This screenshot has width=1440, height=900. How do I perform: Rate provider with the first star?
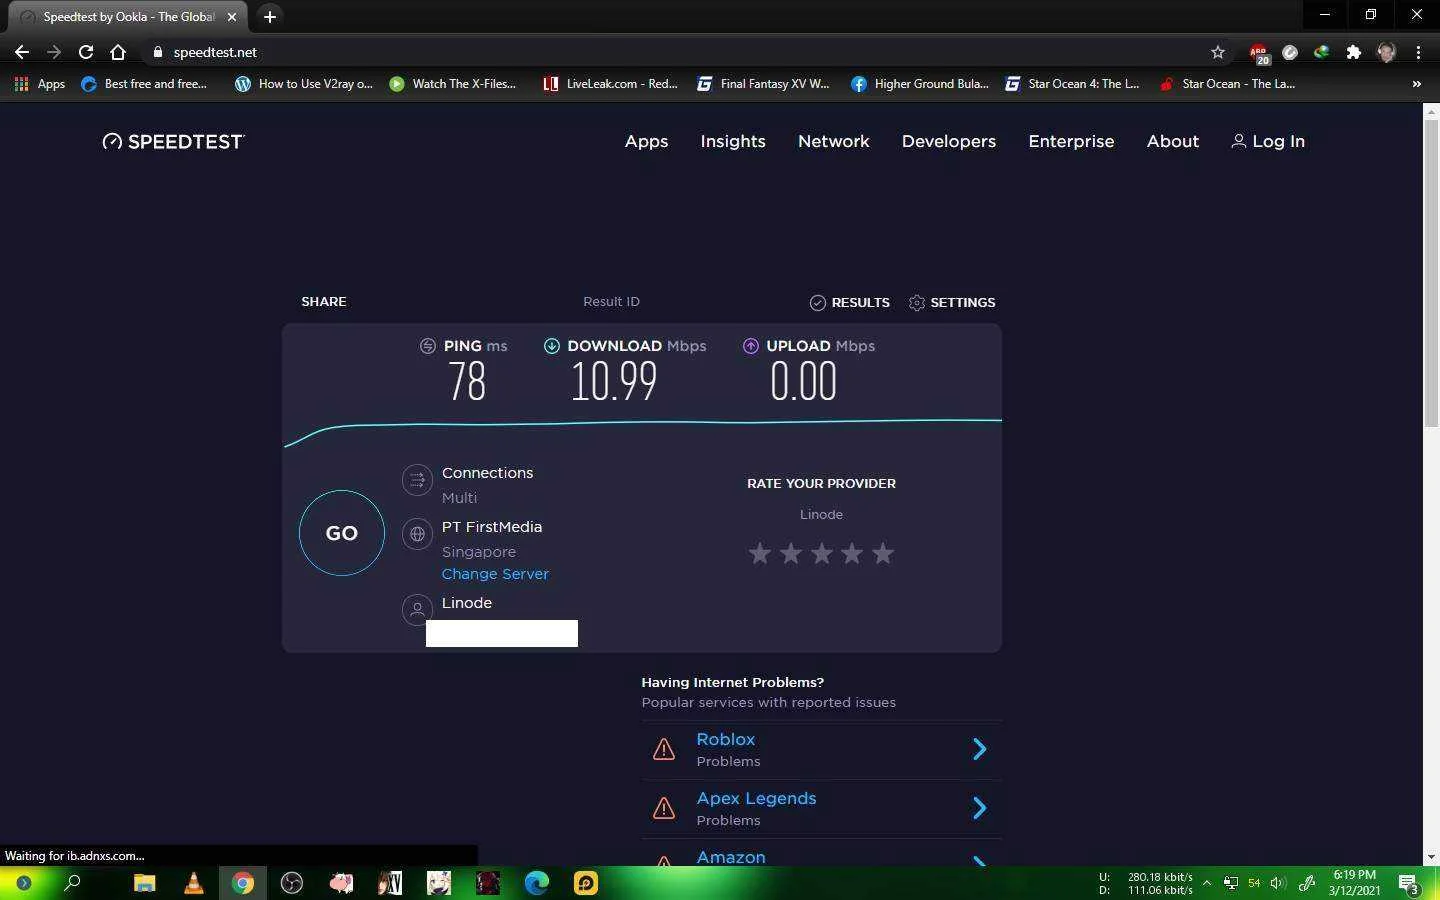tap(760, 553)
